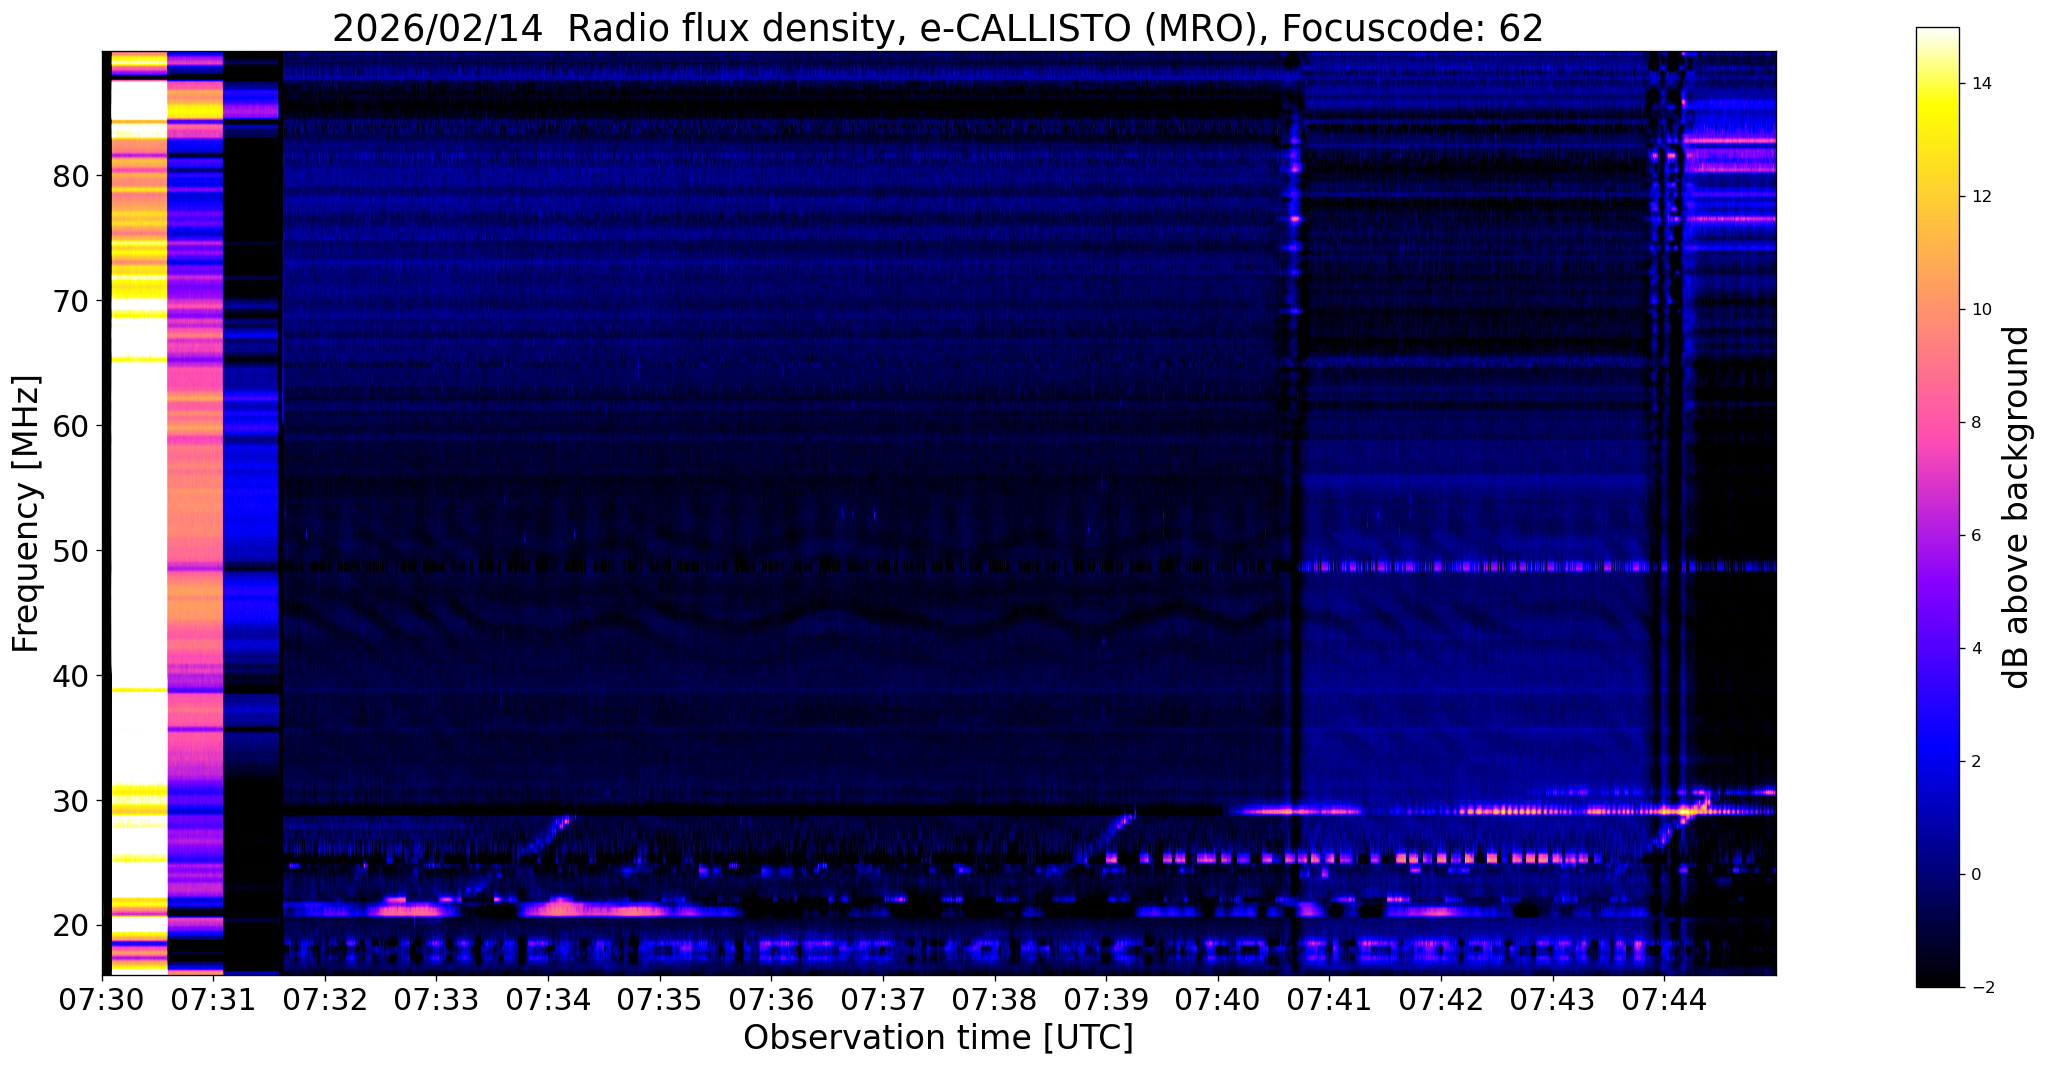The height and width of the screenshot is (1067, 2047).
Task: Click the colorbar tick label 12
Action: [x=1982, y=197]
